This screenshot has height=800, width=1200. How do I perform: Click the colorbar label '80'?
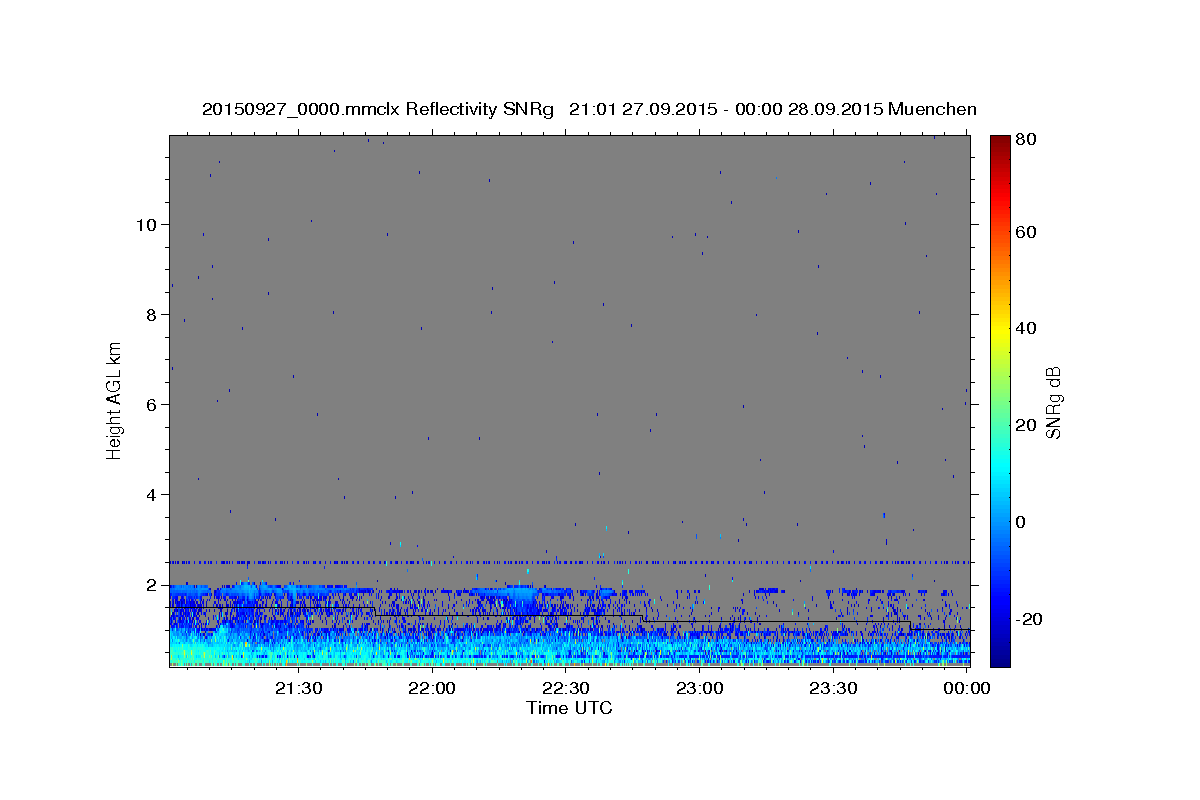pyautogui.click(x=1025, y=141)
